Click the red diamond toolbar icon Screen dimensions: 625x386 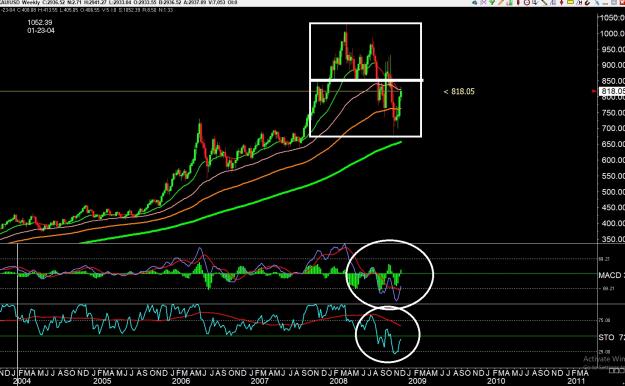click(561, 2)
